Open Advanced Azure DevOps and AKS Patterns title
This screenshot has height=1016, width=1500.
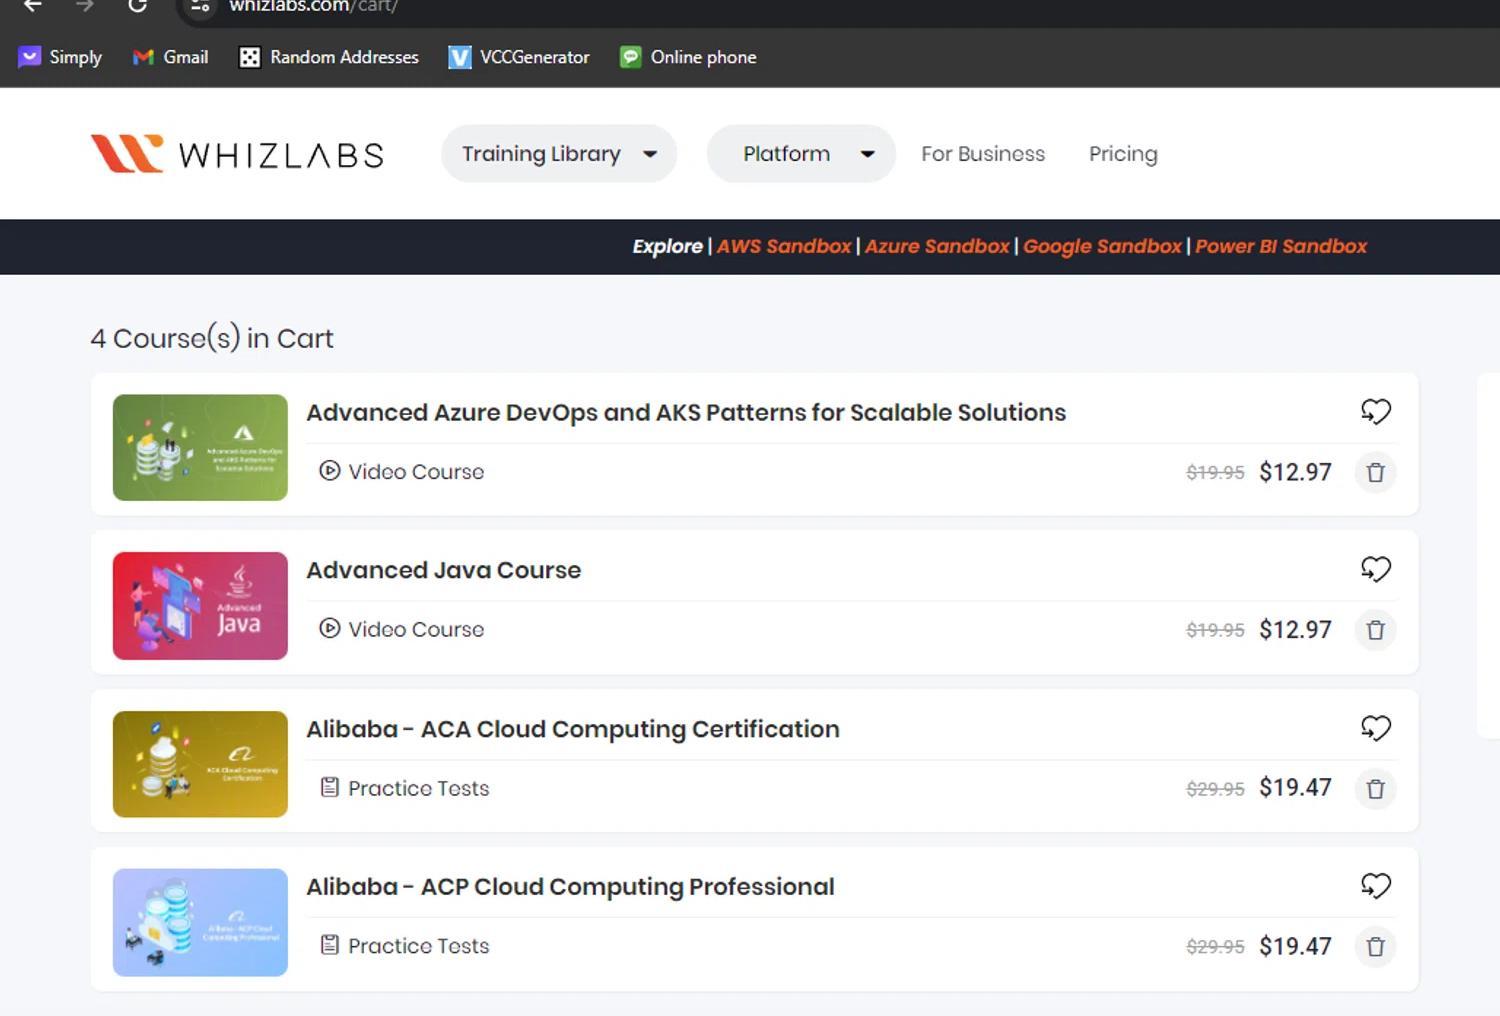click(686, 412)
